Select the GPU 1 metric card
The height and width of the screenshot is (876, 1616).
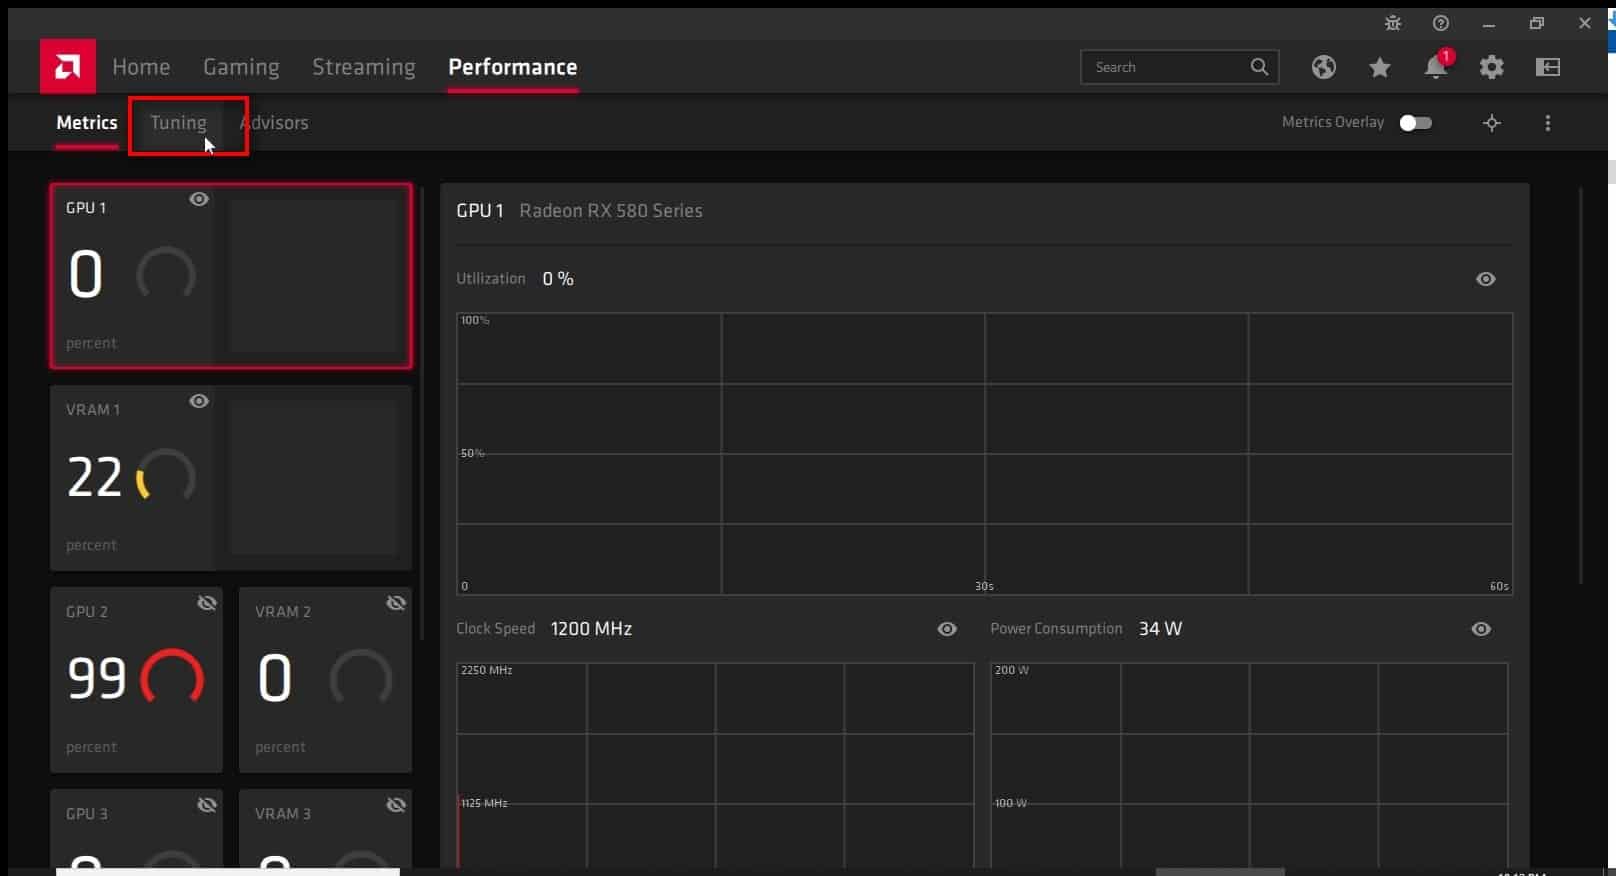pyautogui.click(x=231, y=276)
